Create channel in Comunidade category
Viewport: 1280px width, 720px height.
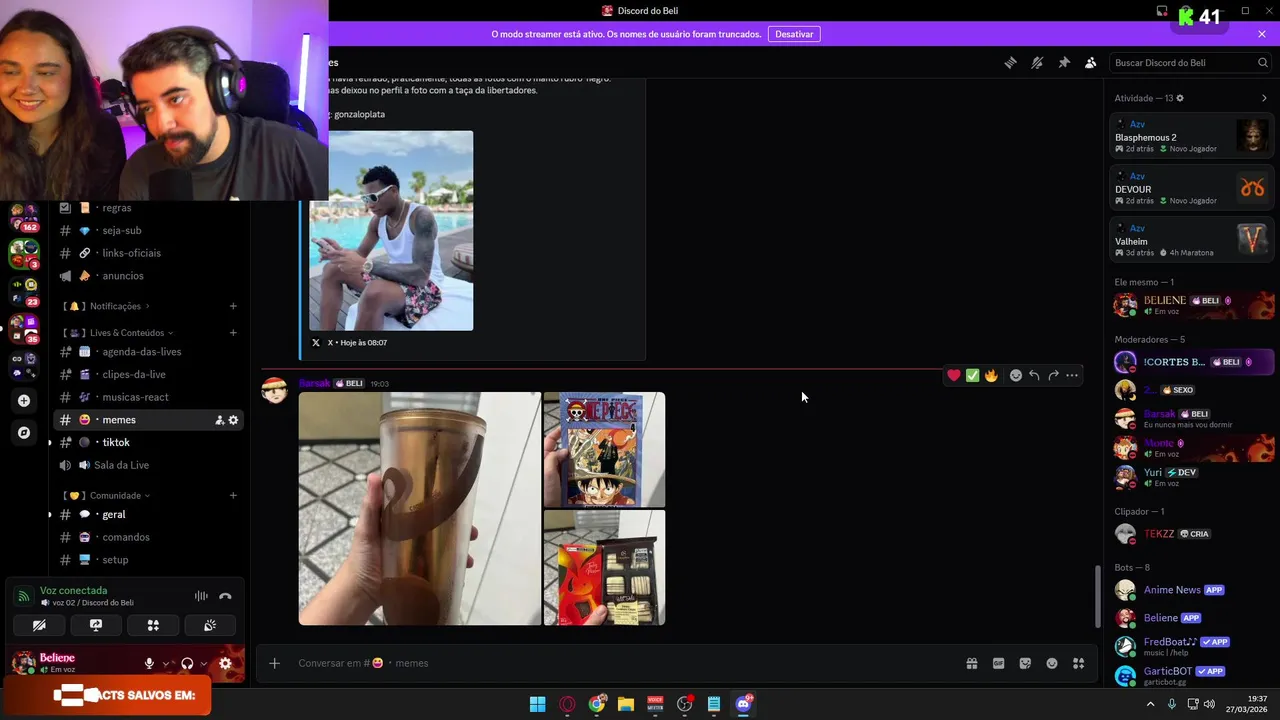(233, 495)
